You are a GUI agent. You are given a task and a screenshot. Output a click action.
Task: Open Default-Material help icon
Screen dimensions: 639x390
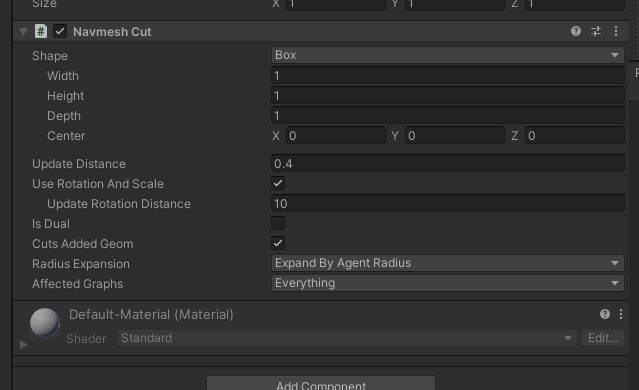(605, 314)
